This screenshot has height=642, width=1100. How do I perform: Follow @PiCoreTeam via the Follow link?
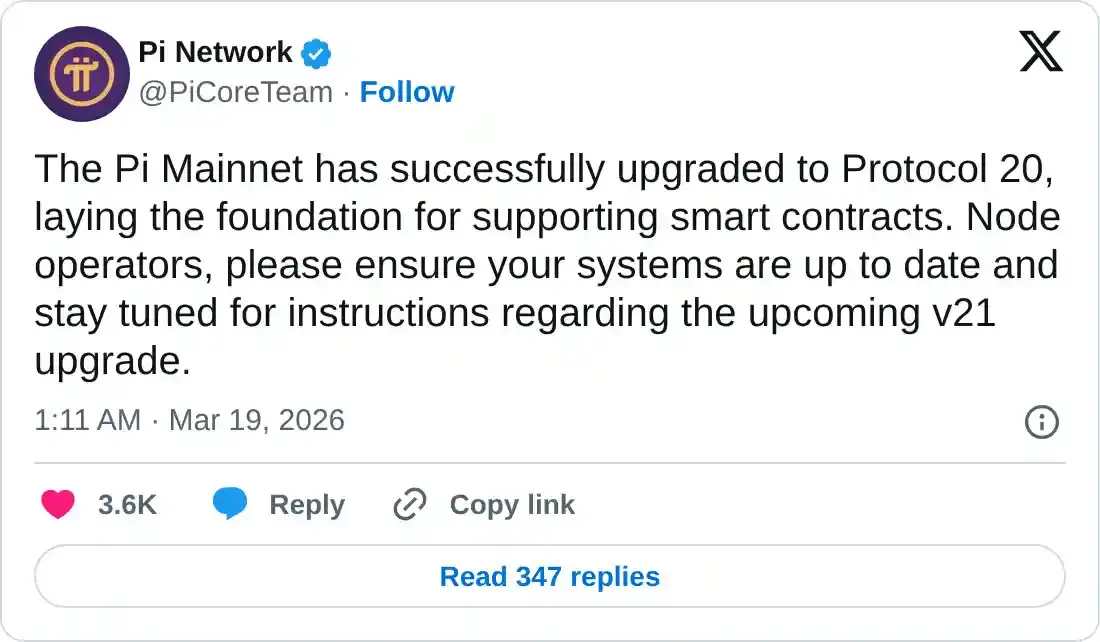[x=407, y=92]
